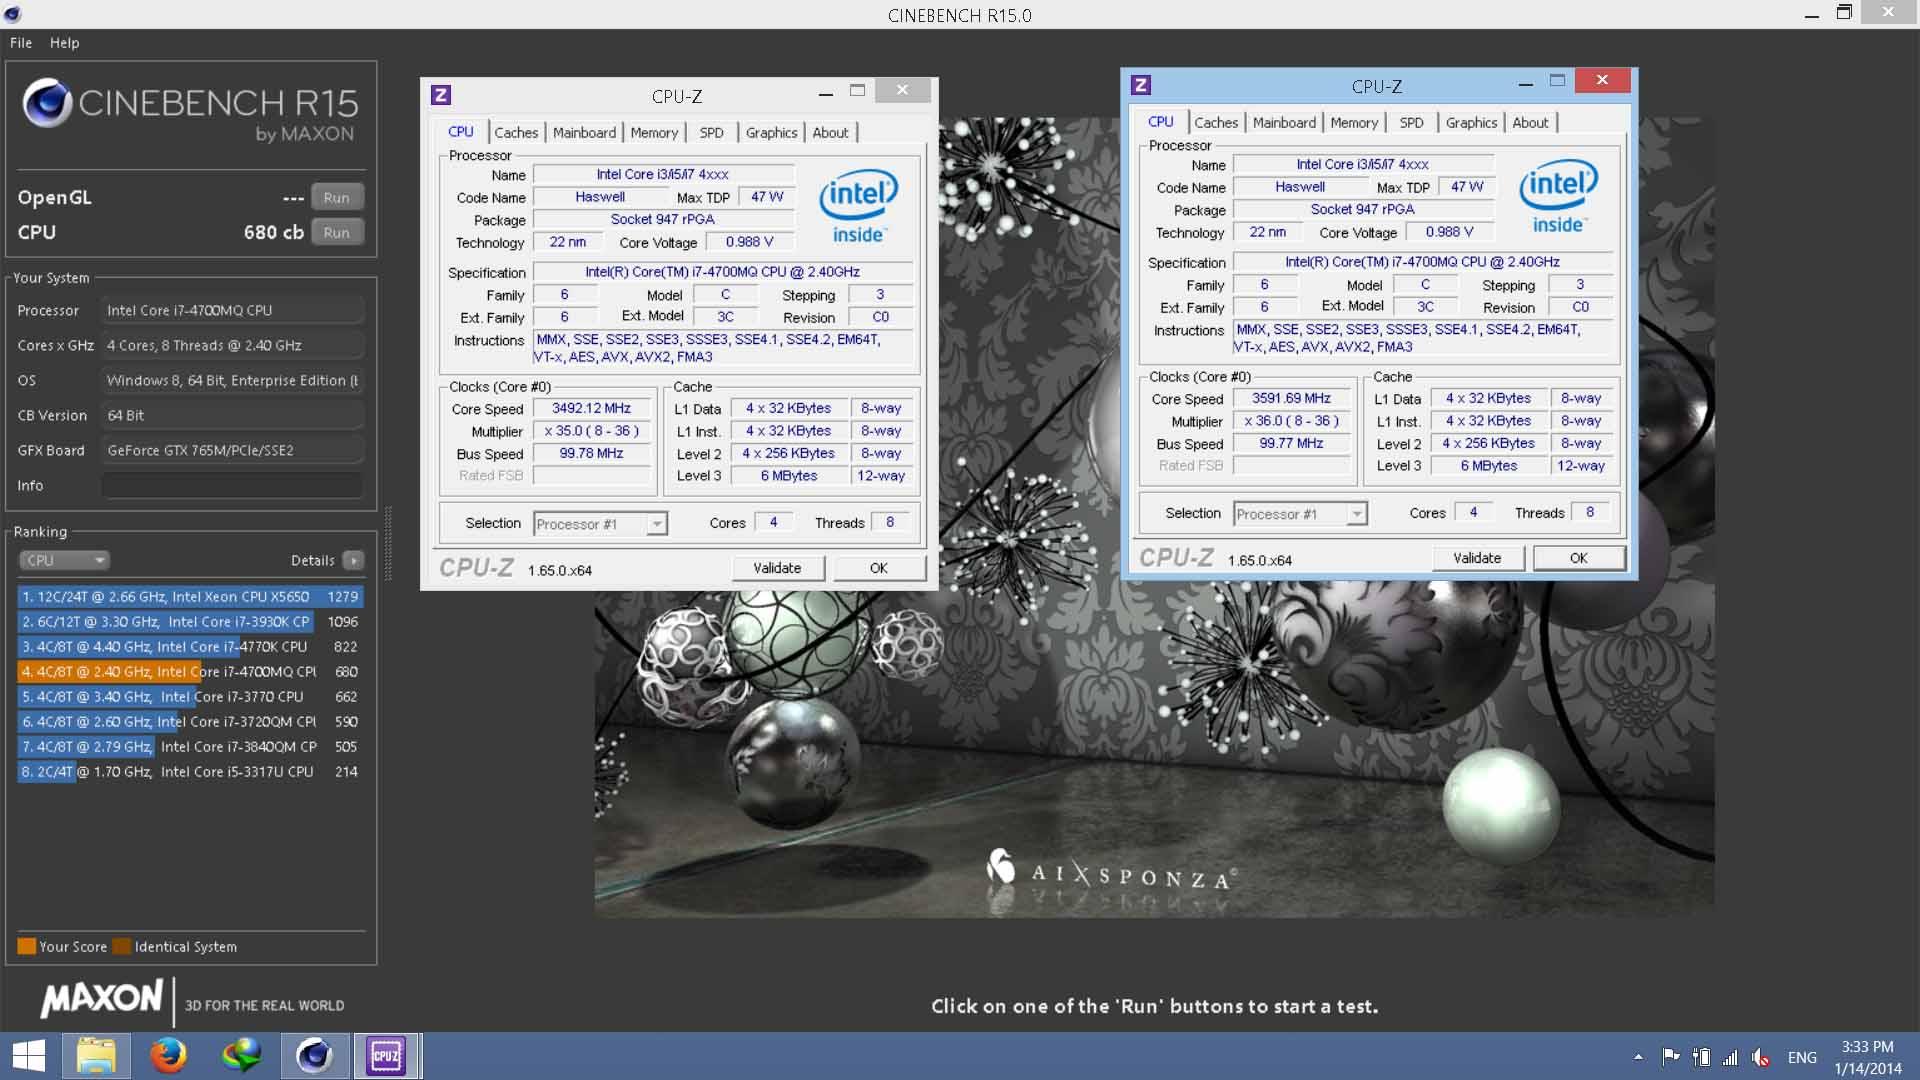Viewport: 1920px width, 1080px height.
Task: Click Intel inside logo in right CPU-Z
Action: tap(1558, 197)
